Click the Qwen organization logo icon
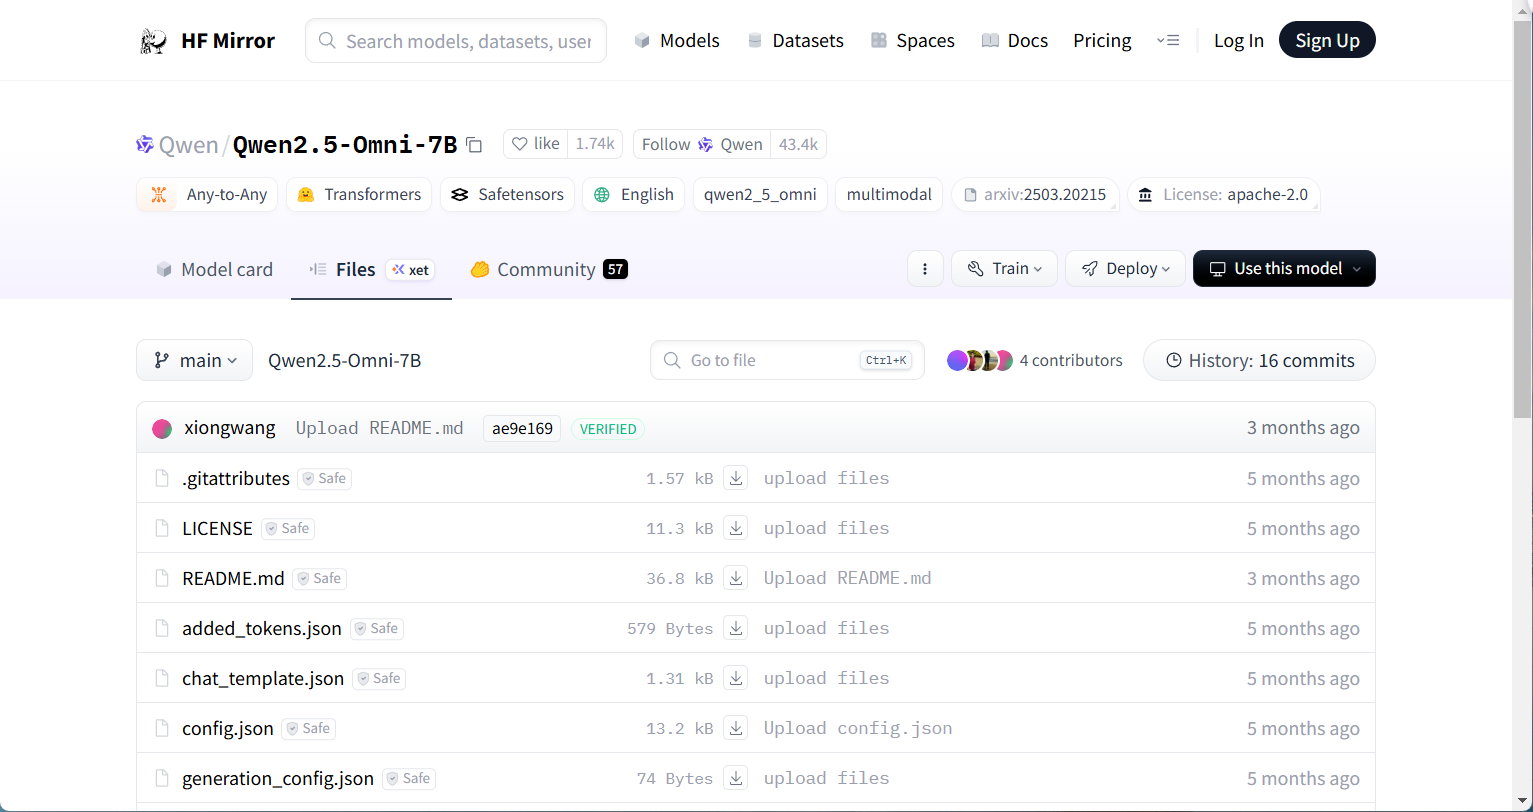 145,145
